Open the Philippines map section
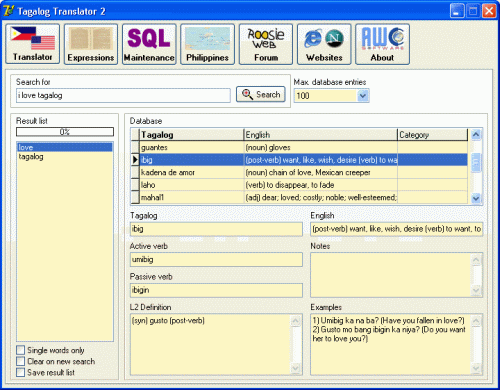Image resolution: width=500 pixels, height=390 pixels. coord(207,44)
